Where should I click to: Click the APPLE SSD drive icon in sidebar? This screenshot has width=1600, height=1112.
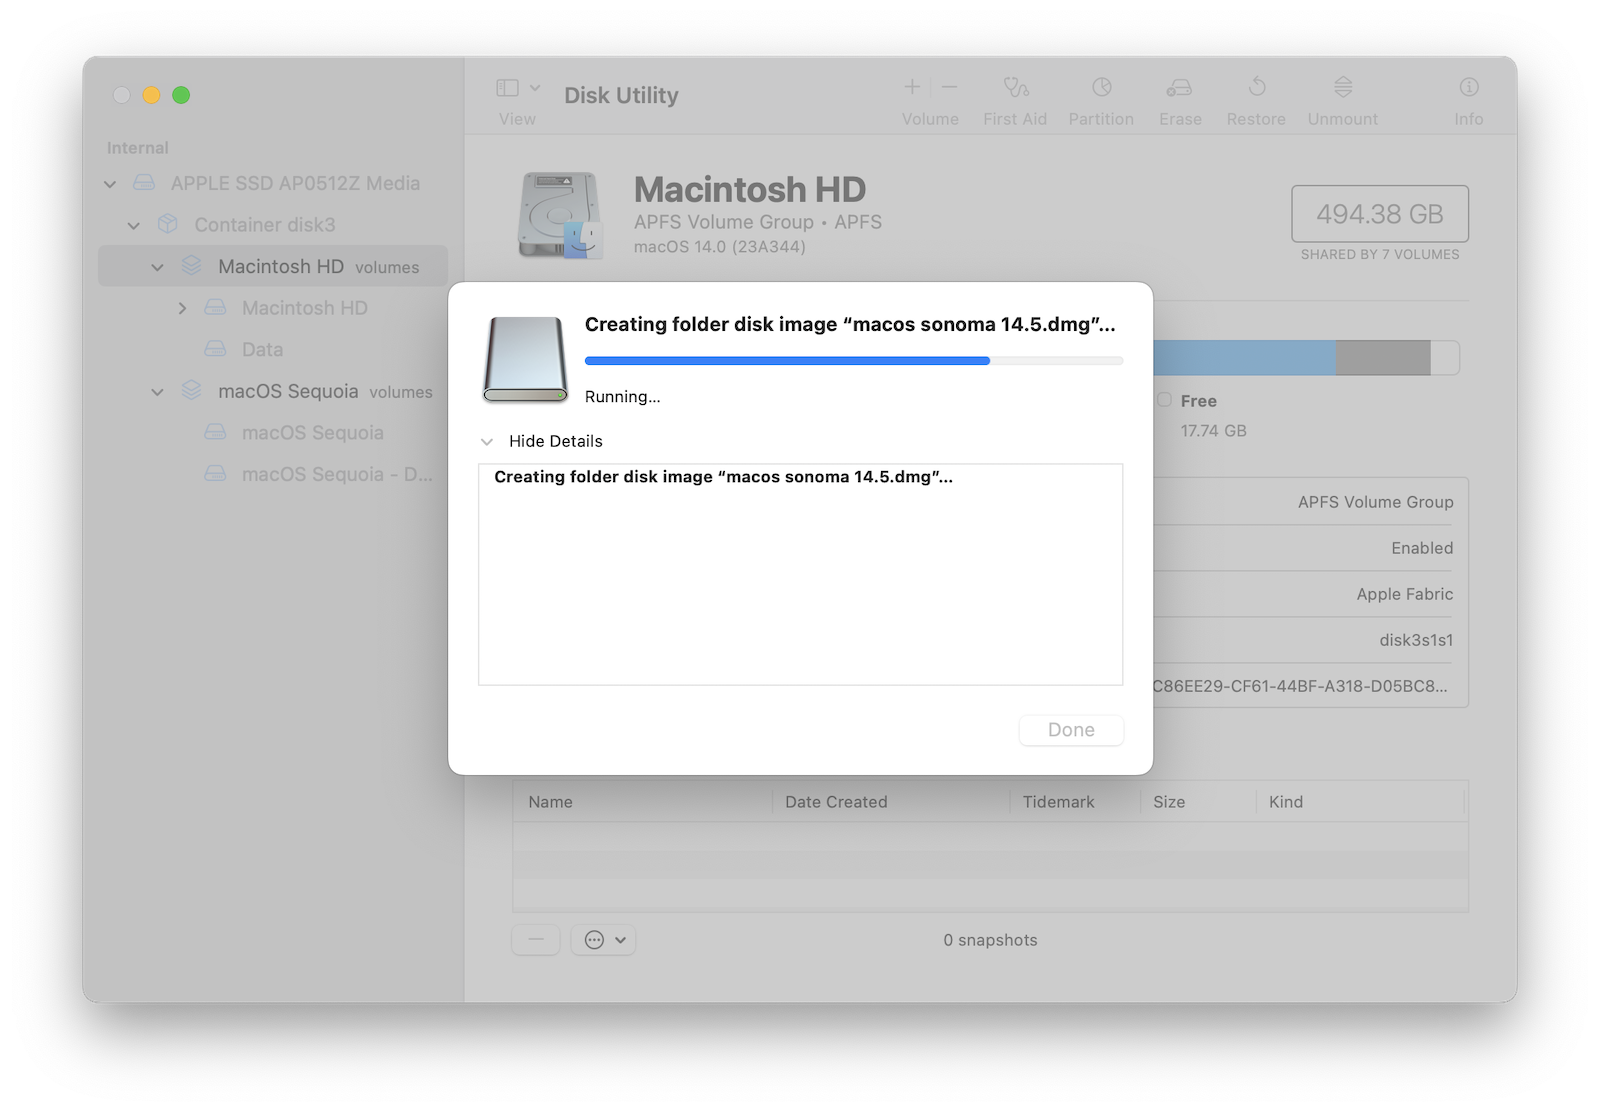tap(145, 183)
